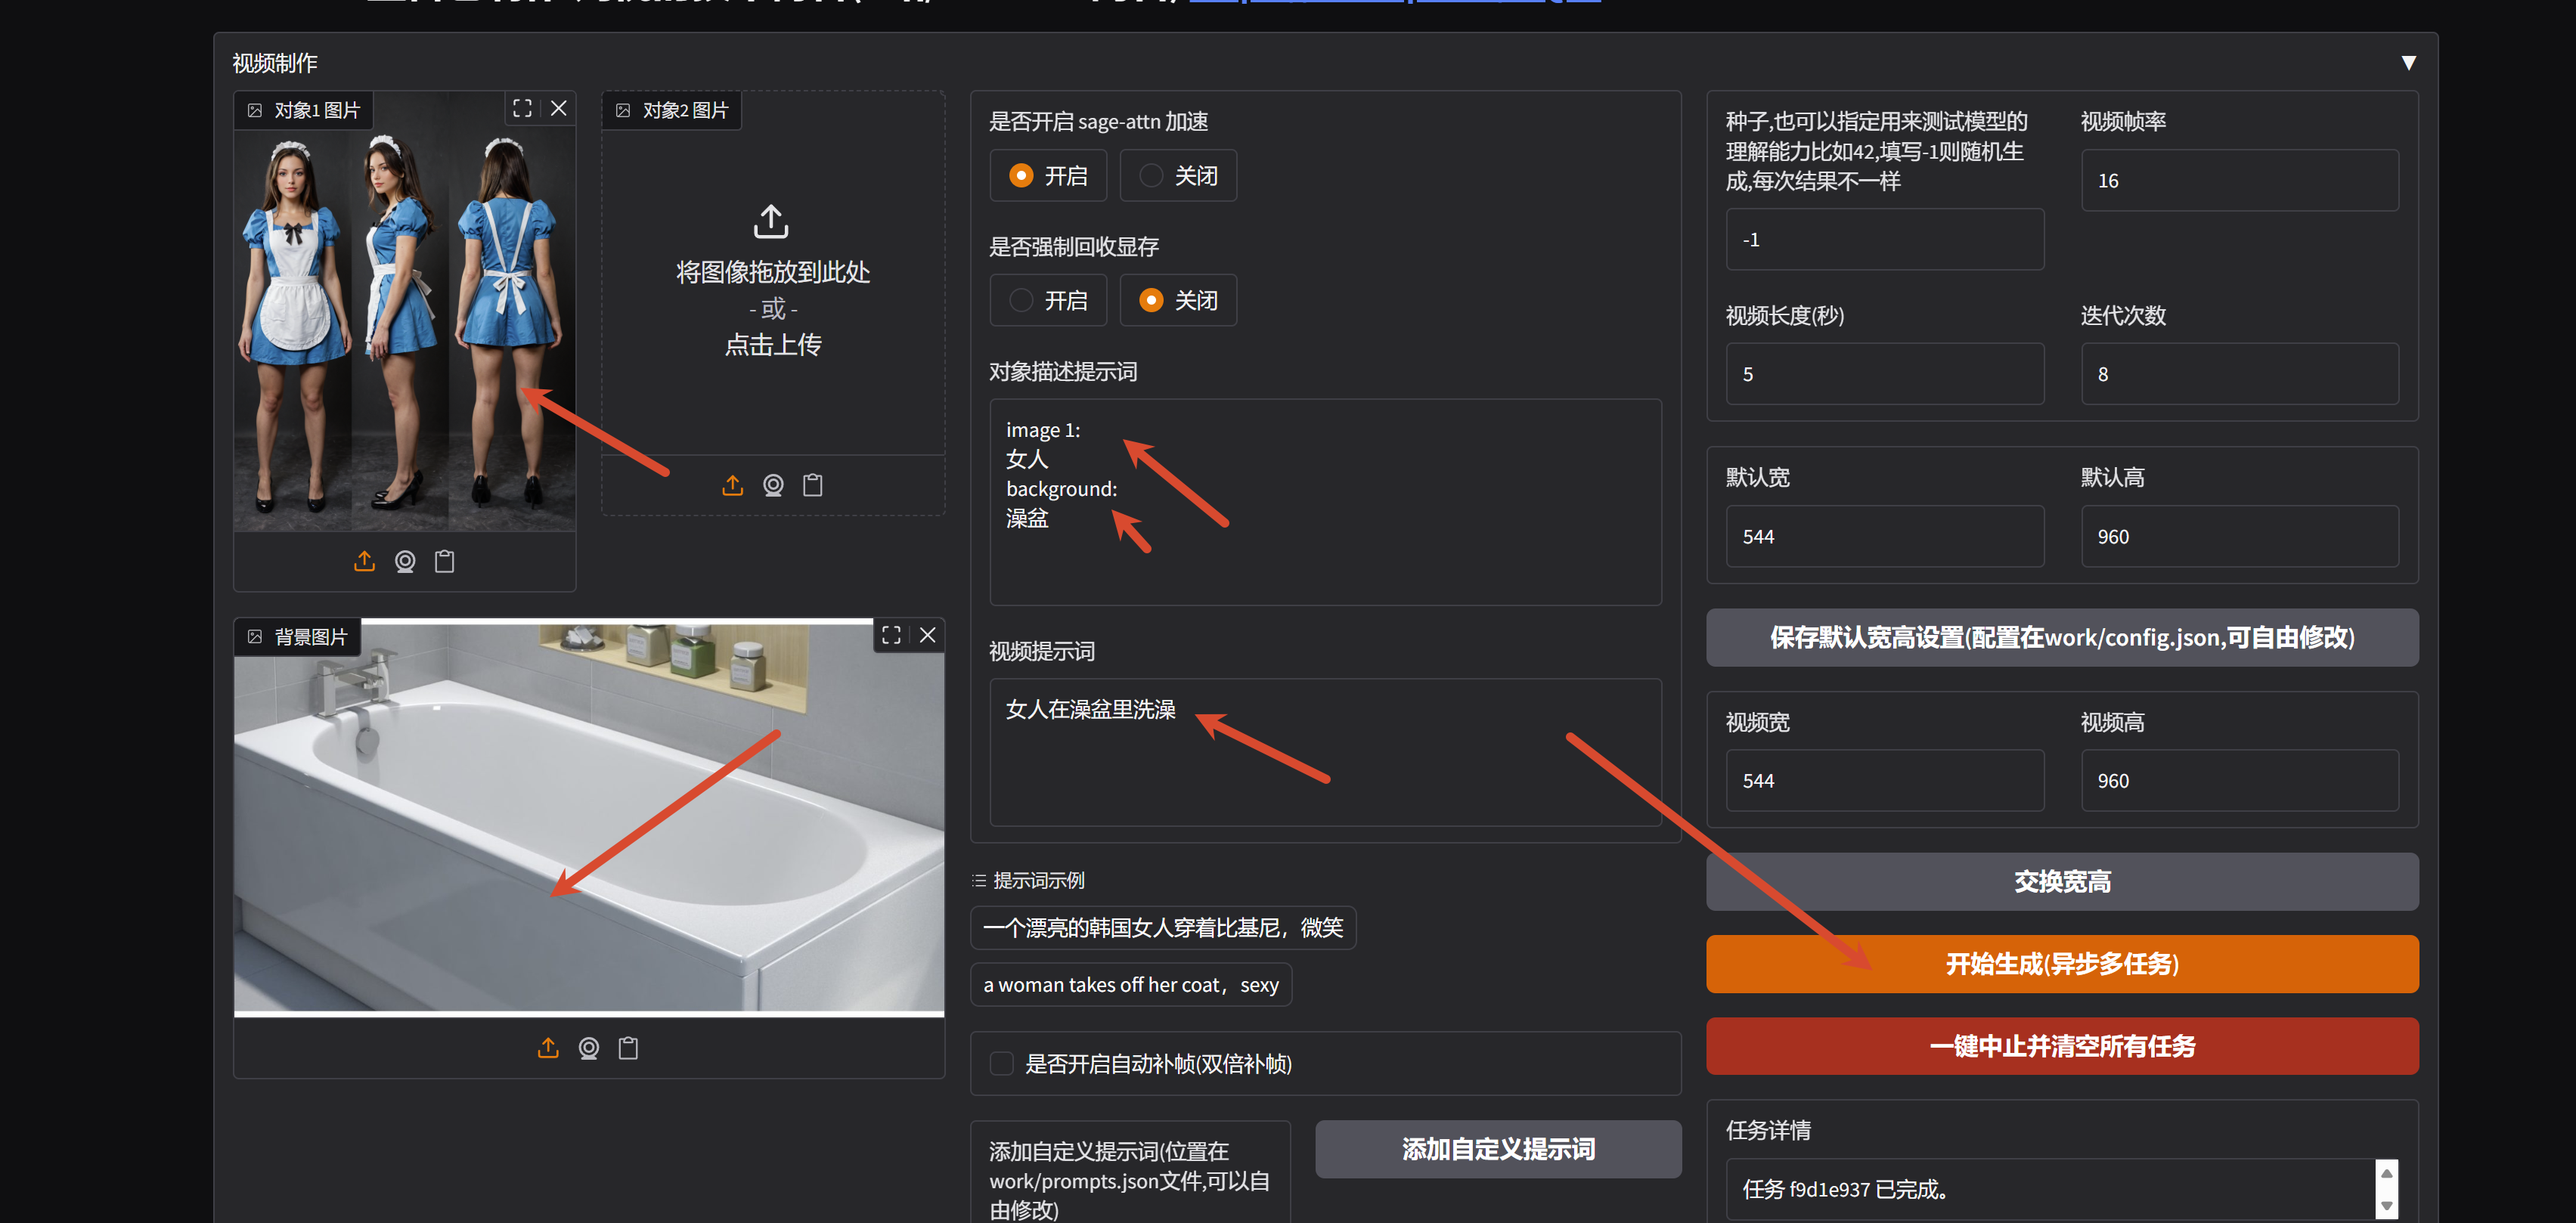Expand 背景图片 to fullscreen
The height and width of the screenshot is (1223, 2576).
click(x=891, y=635)
